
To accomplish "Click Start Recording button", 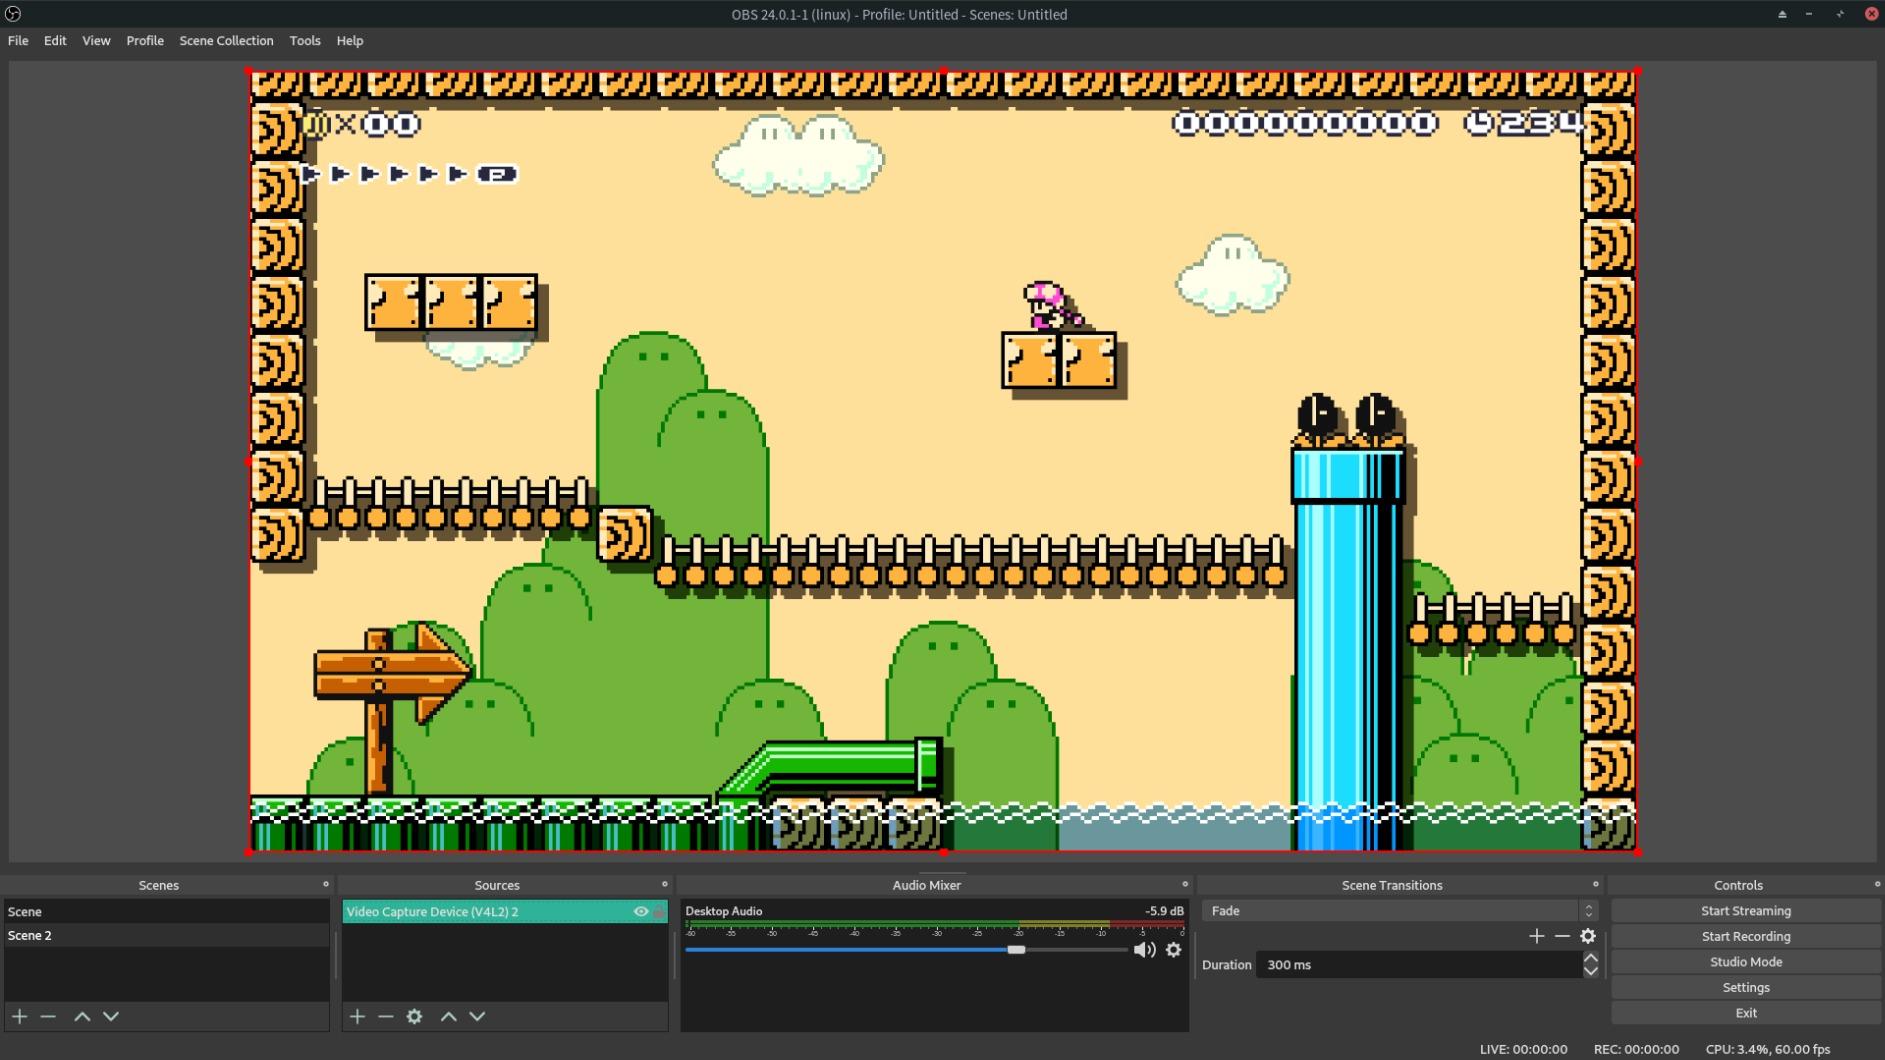I will coord(1745,936).
